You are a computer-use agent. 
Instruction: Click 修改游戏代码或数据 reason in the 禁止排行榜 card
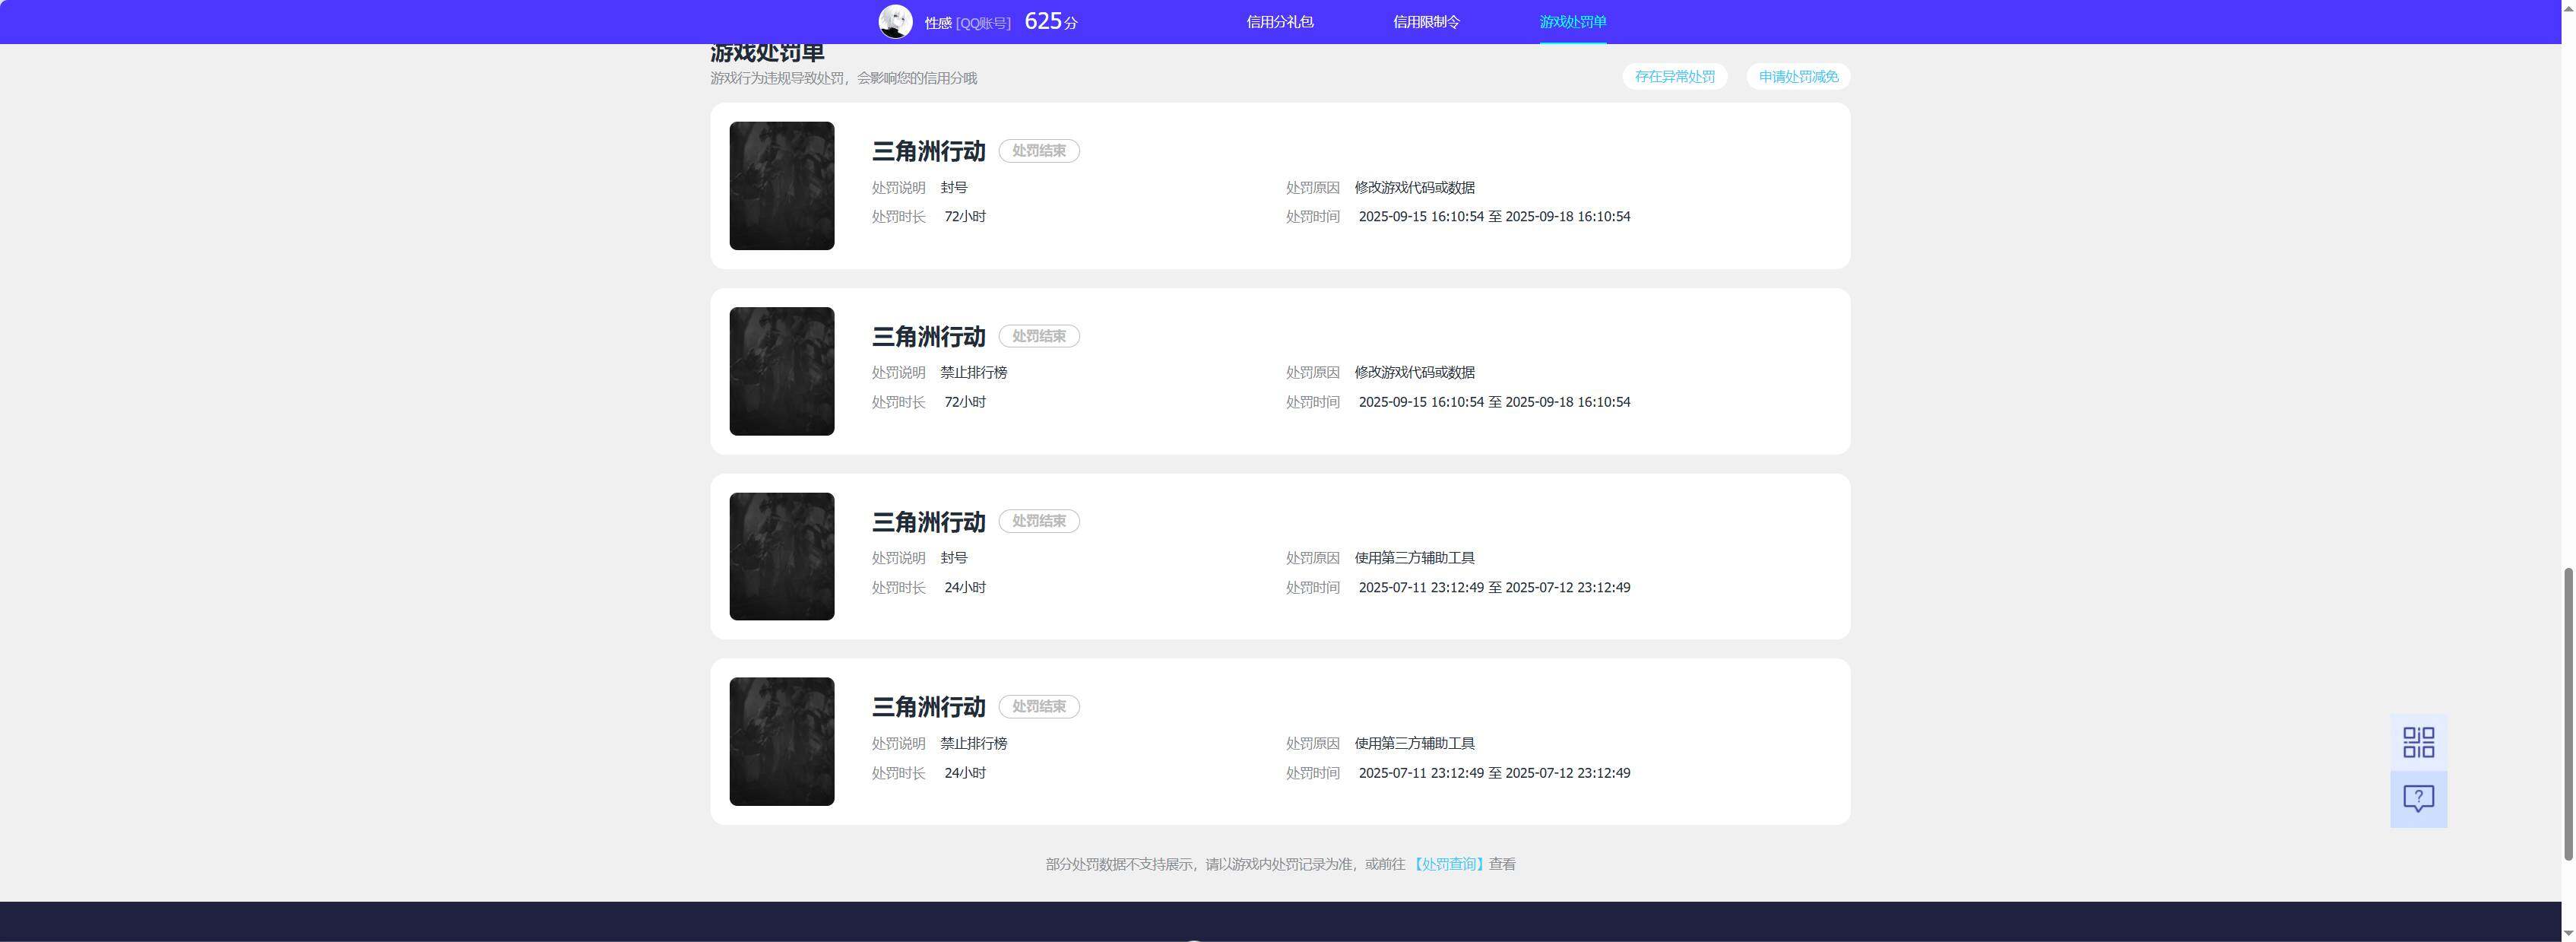coord(1414,372)
